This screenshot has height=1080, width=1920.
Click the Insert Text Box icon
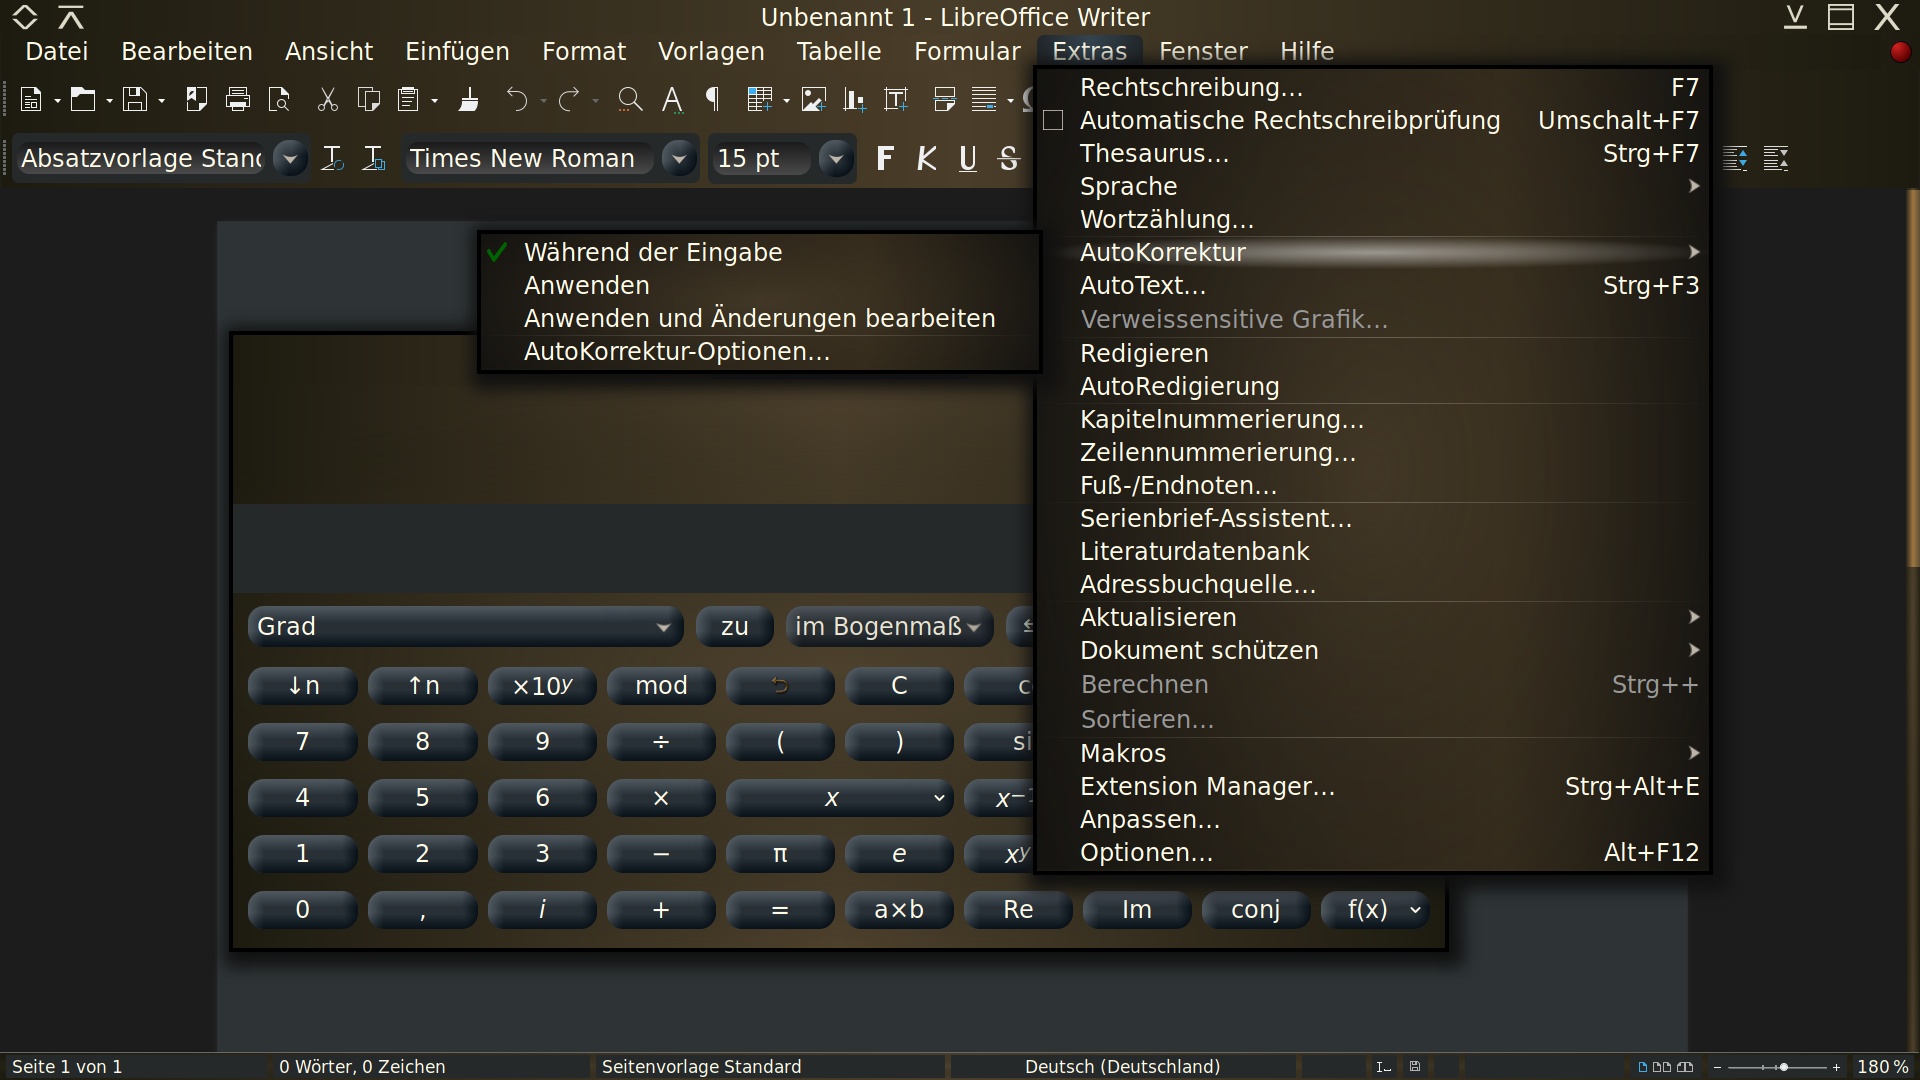coord(896,99)
